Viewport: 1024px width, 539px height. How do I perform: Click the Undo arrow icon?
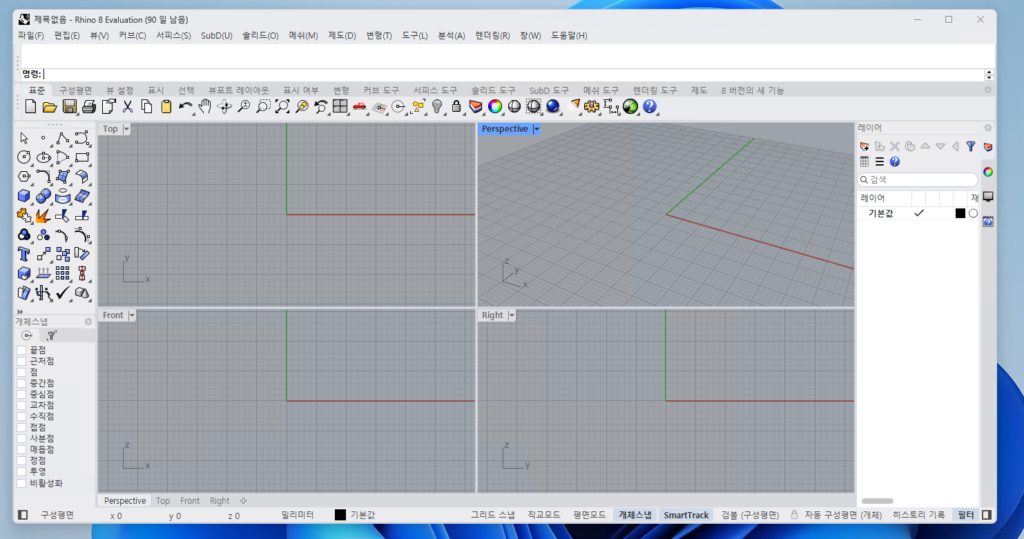(185, 106)
